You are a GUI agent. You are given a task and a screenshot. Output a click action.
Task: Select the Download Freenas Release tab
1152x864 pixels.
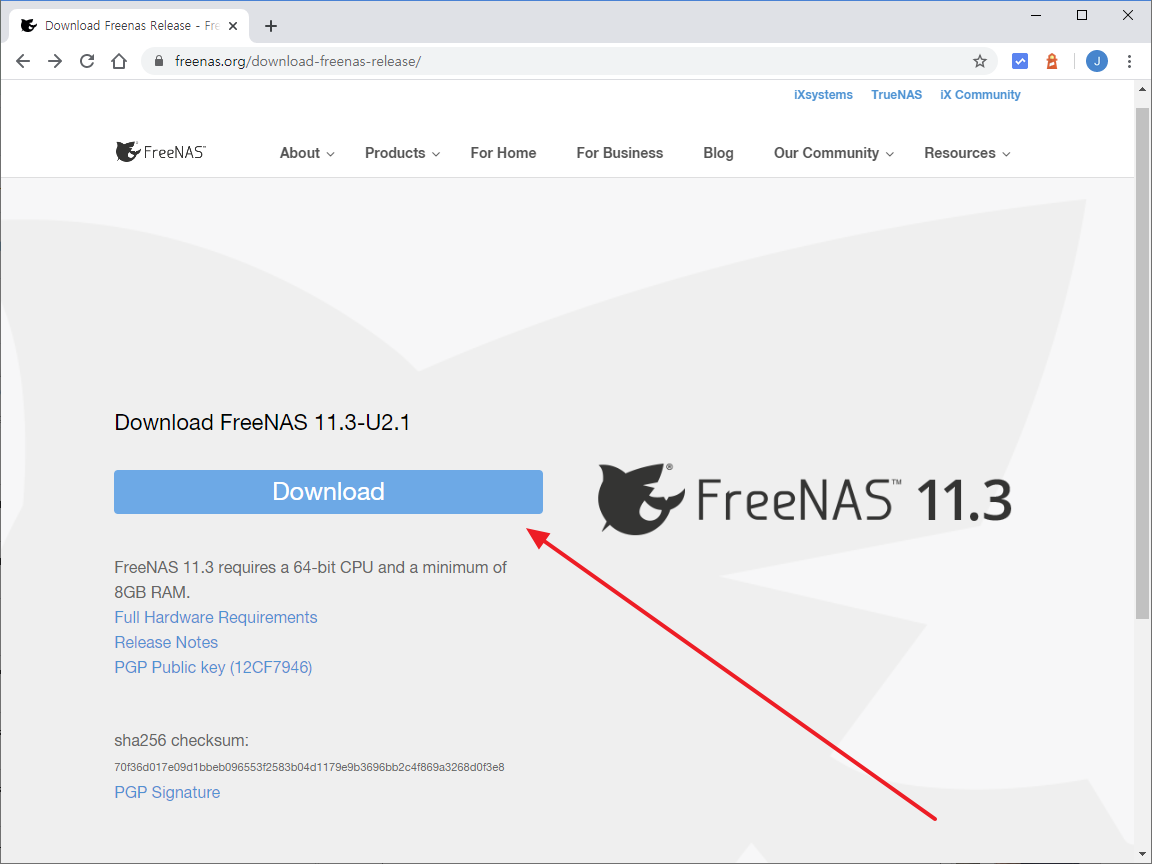tap(130, 26)
